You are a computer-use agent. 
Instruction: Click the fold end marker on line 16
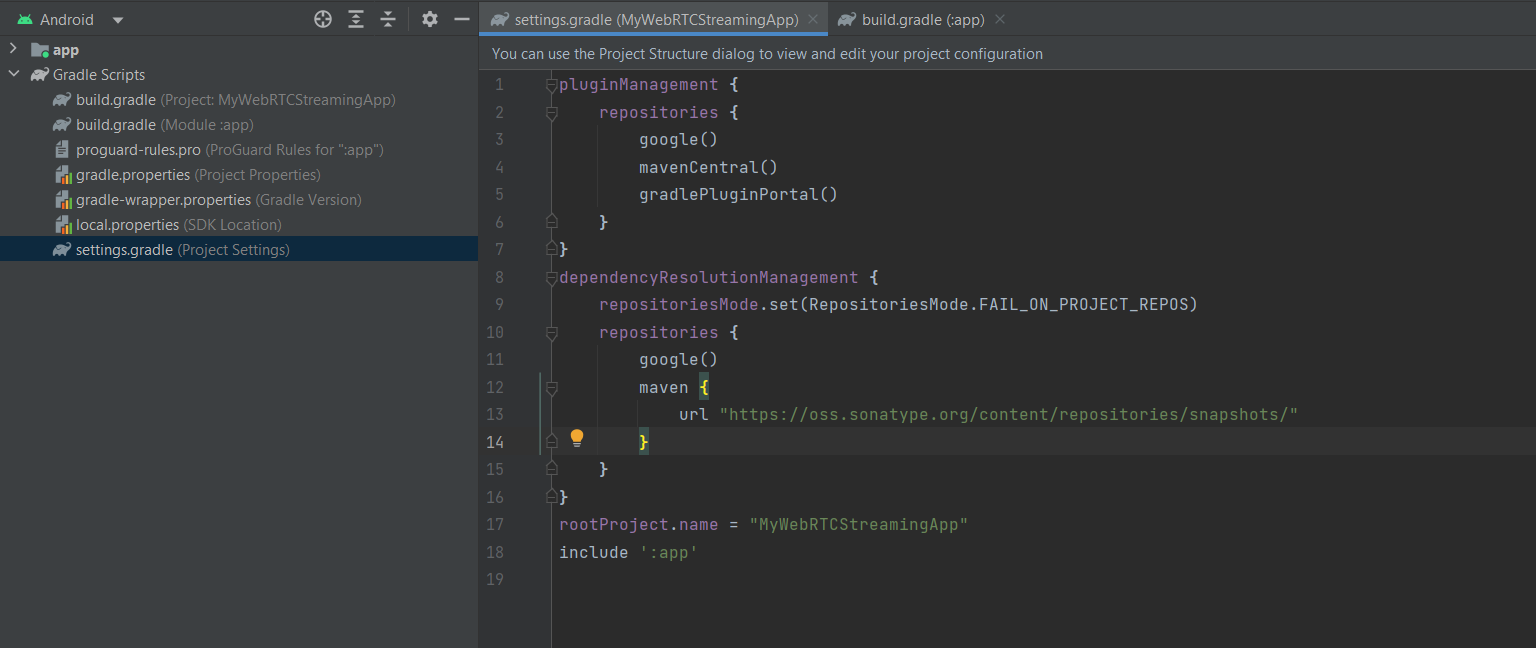point(551,495)
